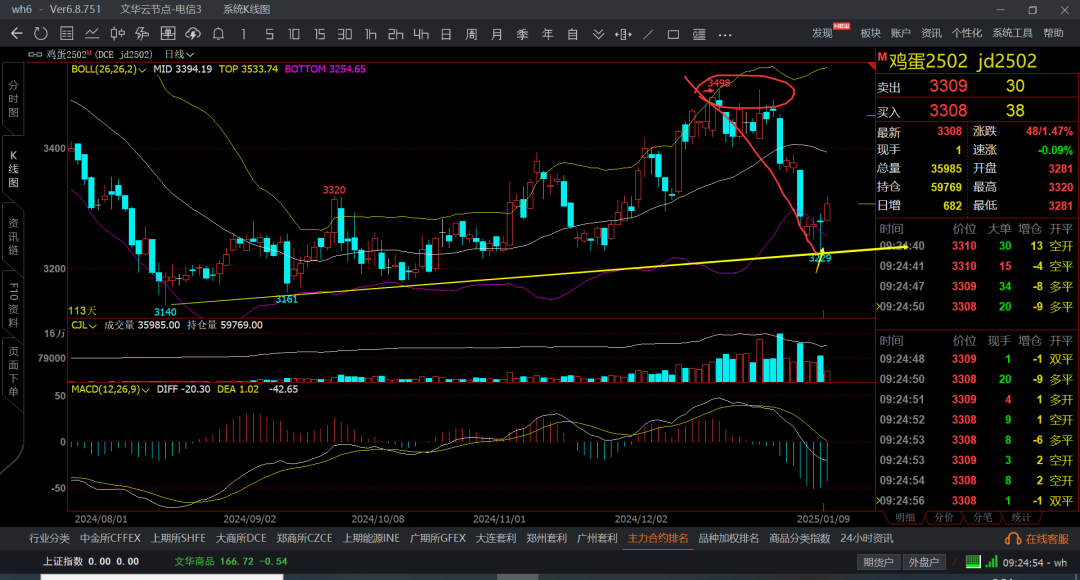Open the 上期所SHFE exchange tab
1080x580 pixels.
click(179, 538)
